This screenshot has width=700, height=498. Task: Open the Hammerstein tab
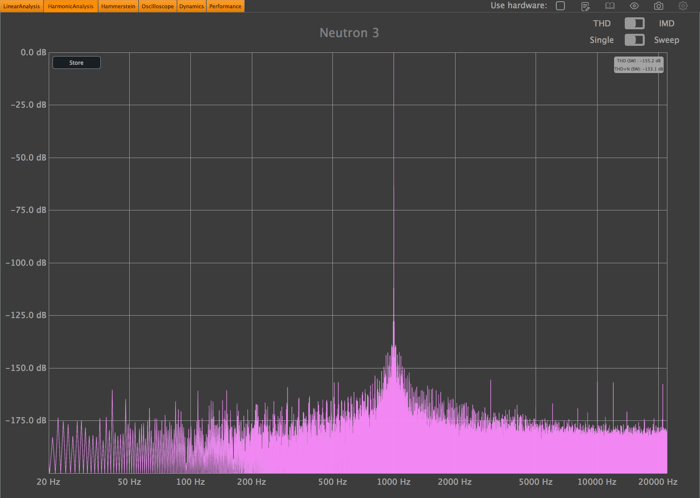point(118,6)
